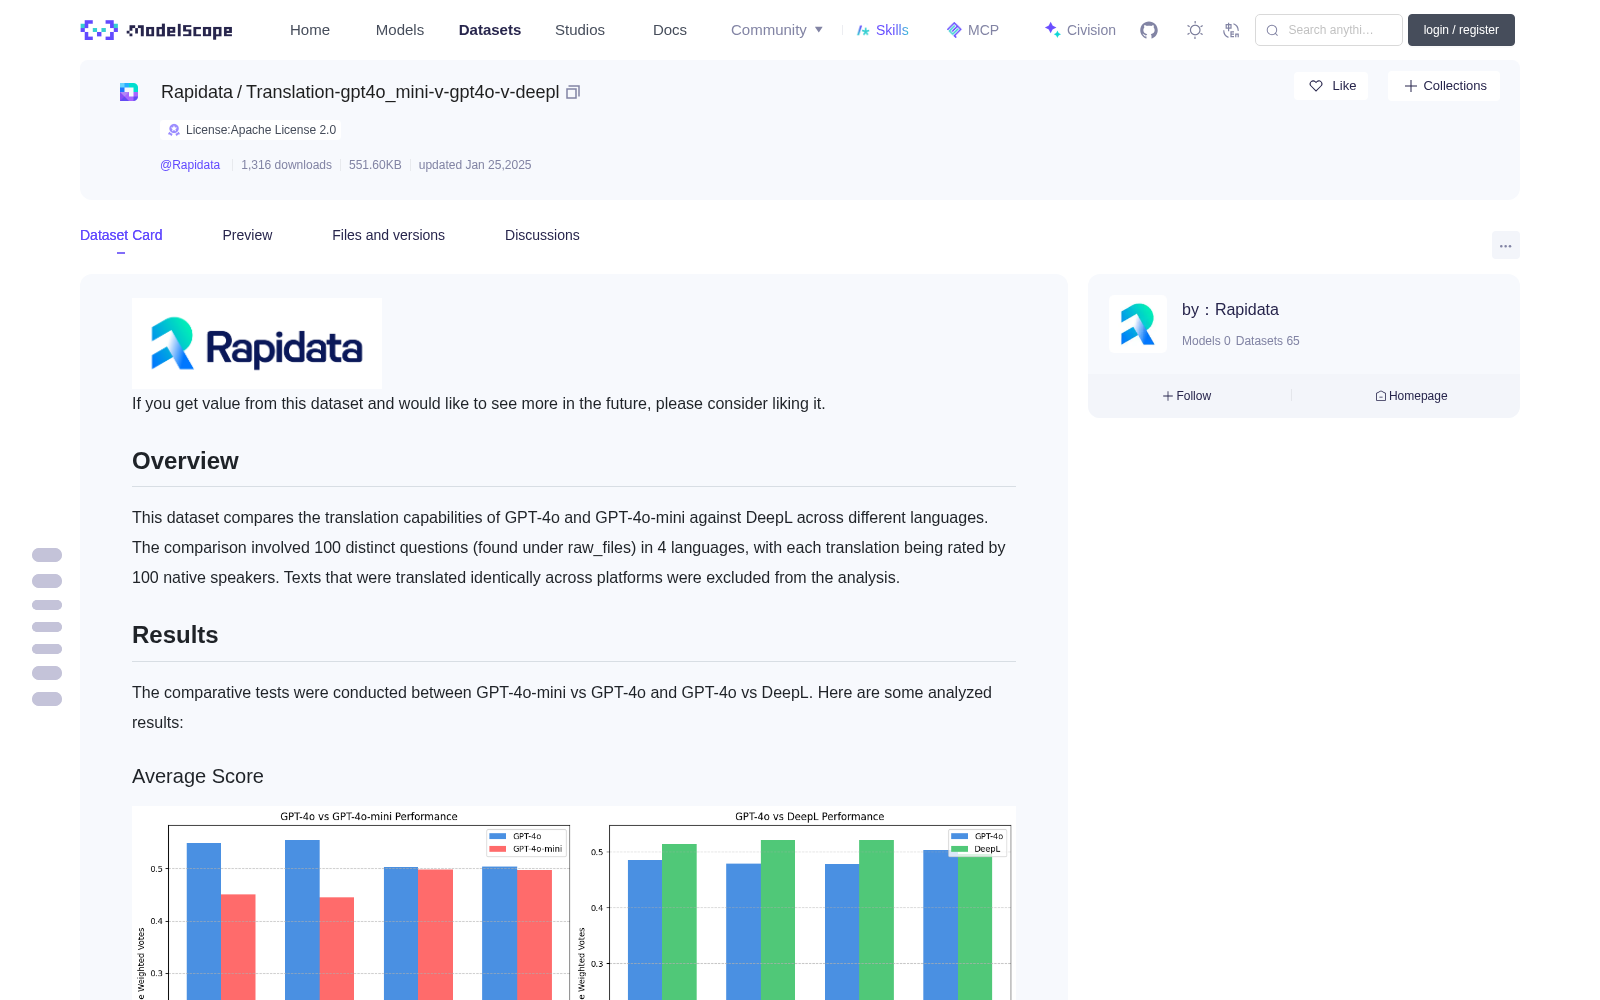The width and height of the screenshot is (1600, 1000).
Task: Switch language with the translate icon
Action: pos(1232,30)
